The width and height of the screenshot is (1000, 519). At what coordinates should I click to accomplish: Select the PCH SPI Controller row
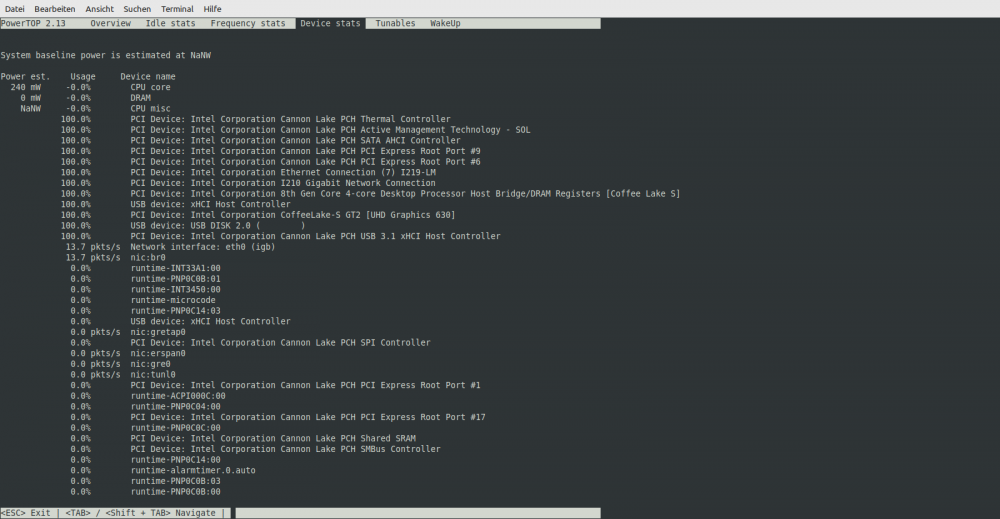(x=251, y=343)
